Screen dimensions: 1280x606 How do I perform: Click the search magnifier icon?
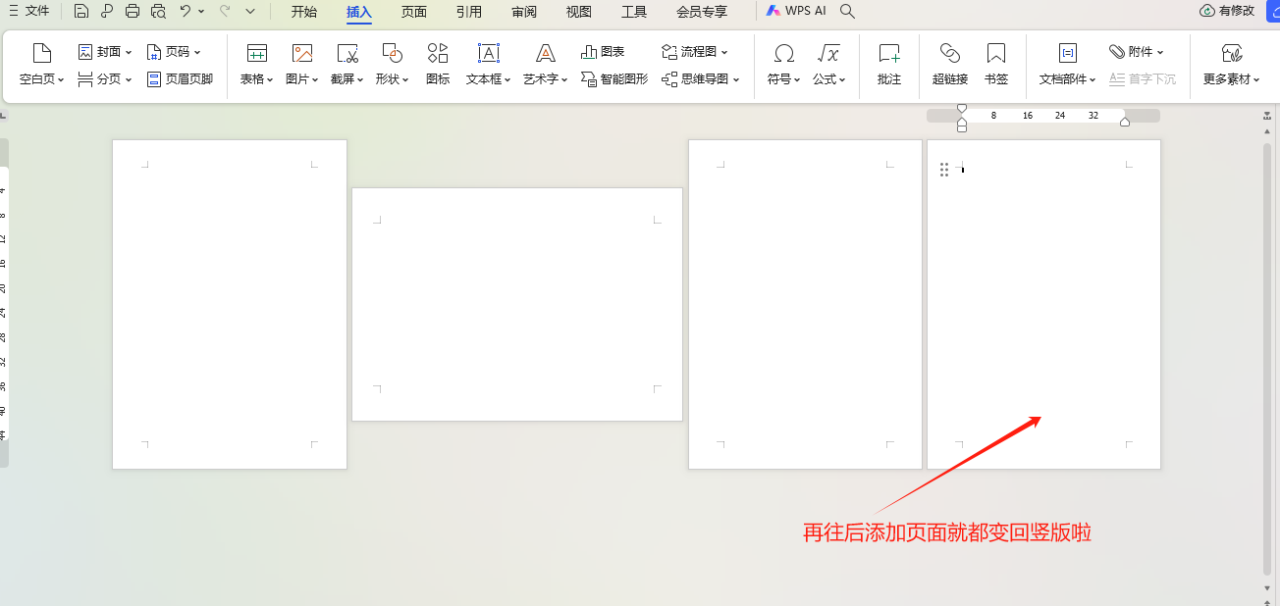tap(847, 11)
